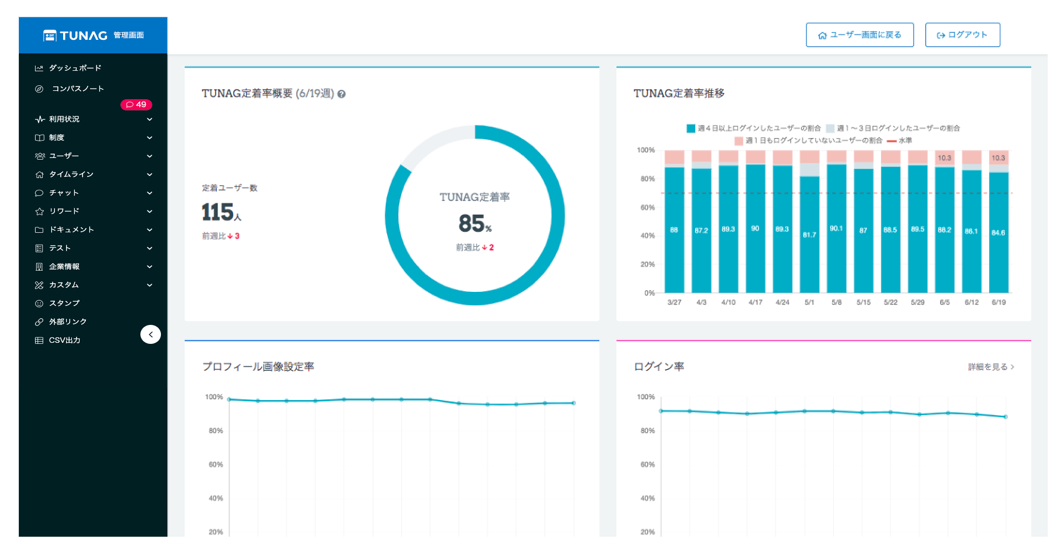Toggle legend 週１日もログインしていない pink swatch

739,140
